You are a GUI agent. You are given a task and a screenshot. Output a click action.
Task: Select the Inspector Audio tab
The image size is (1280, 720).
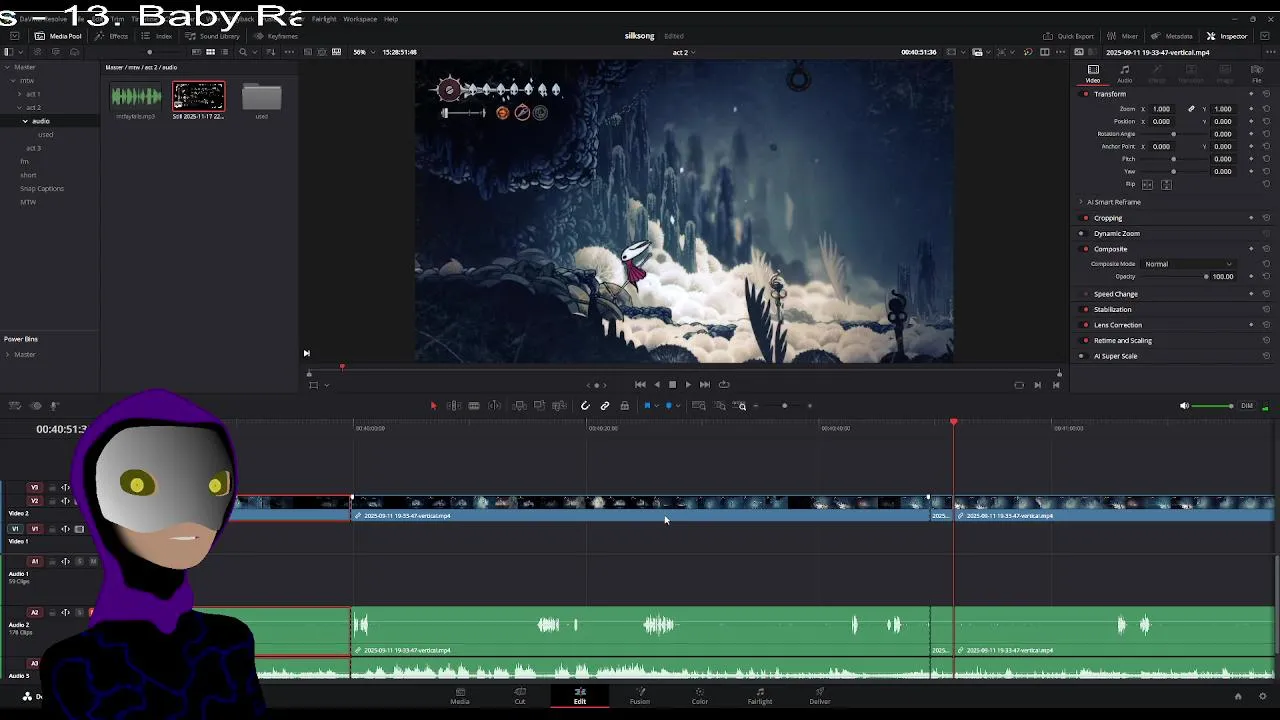1125,73
